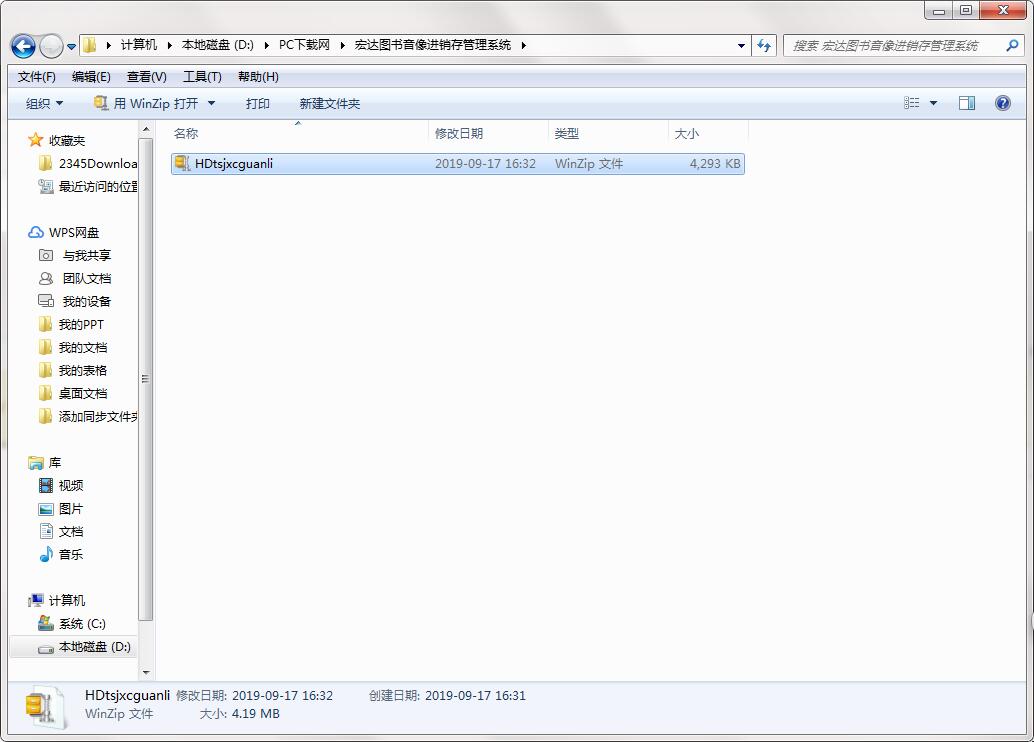Expand the 用 WinZip 打开 dropdown arrow
1034x742 pixels.
[212, 103]
